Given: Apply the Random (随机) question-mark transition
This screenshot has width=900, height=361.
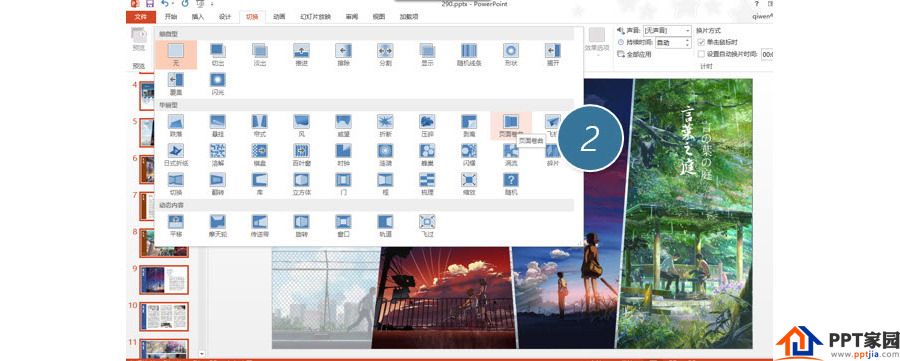Looking at the screenshot, I should coord(511,184).
